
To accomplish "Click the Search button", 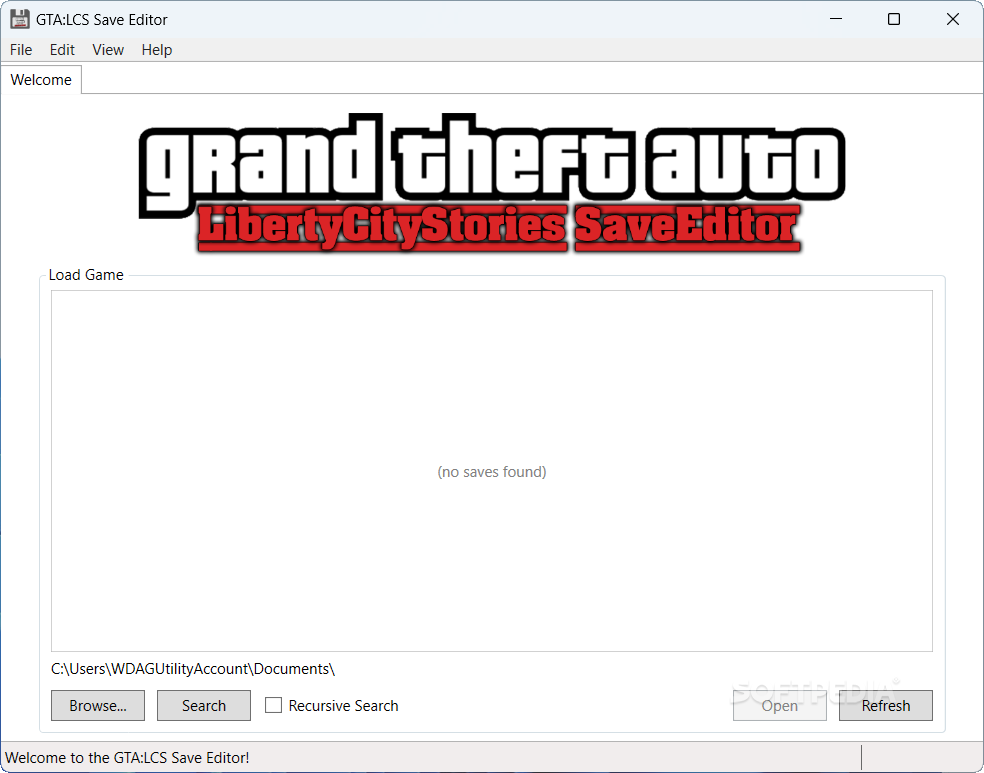I will (x=204, y=706).
